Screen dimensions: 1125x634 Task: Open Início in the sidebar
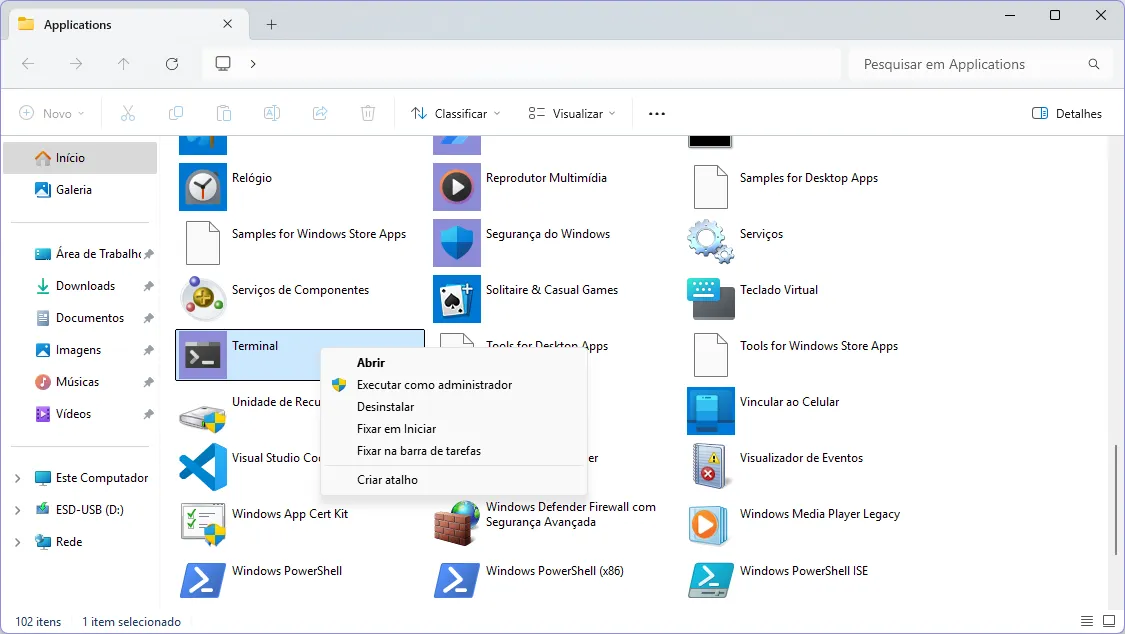pyautogui.click(x=80, y=158)
